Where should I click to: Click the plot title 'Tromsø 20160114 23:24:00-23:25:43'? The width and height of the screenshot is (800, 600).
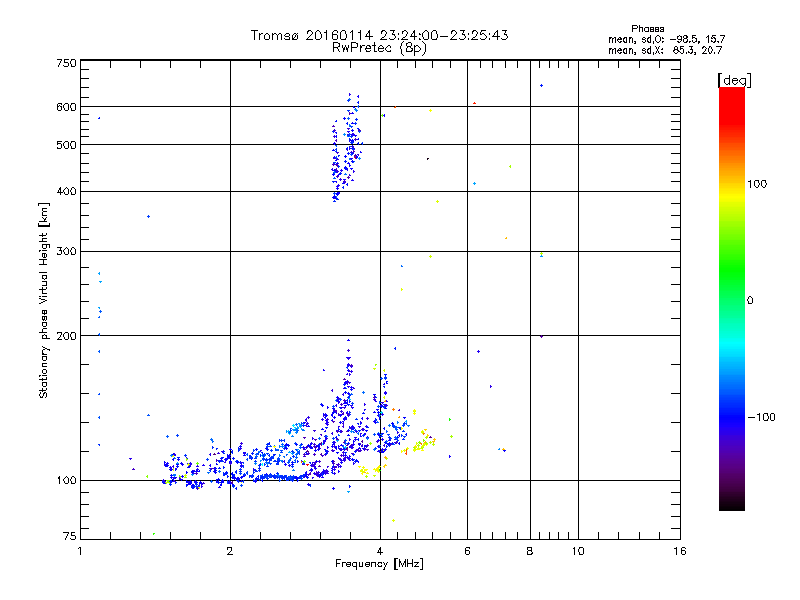pos(379,35)
